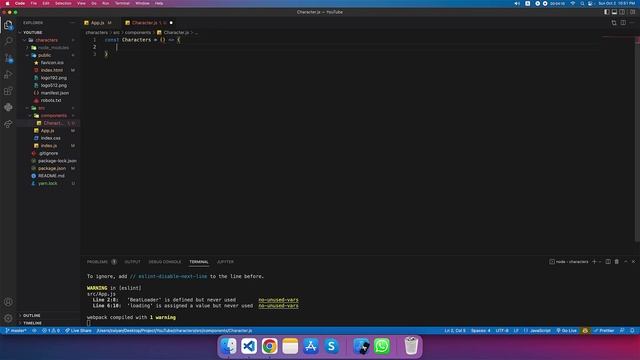Customize layout icon in the title bar

point(633,12)
